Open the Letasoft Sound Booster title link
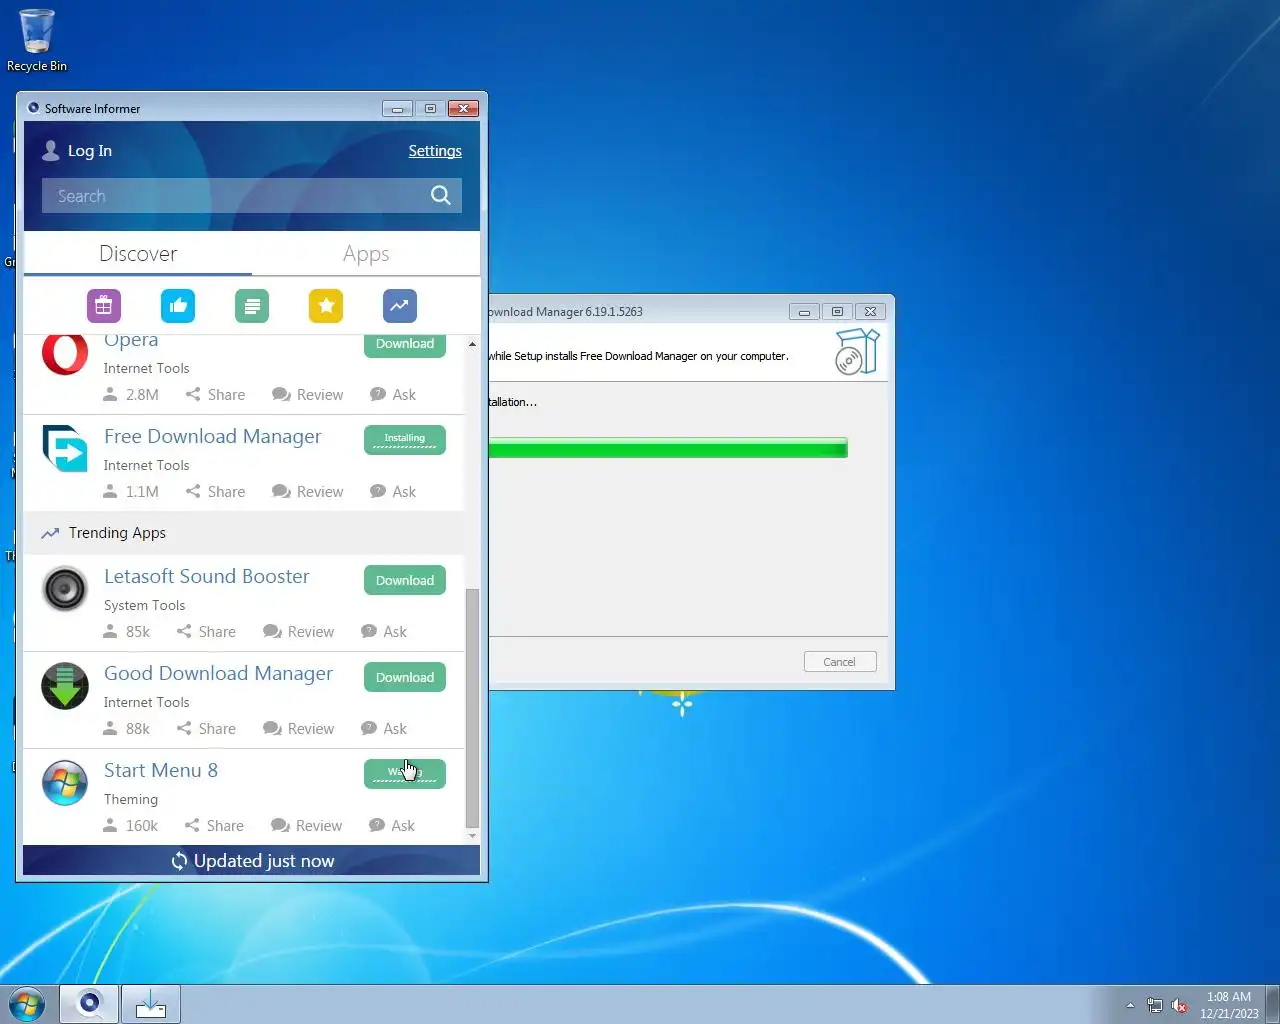The height and width of the screenshot is (1024, 1280). pyautogui.click(x=207, y=576)
